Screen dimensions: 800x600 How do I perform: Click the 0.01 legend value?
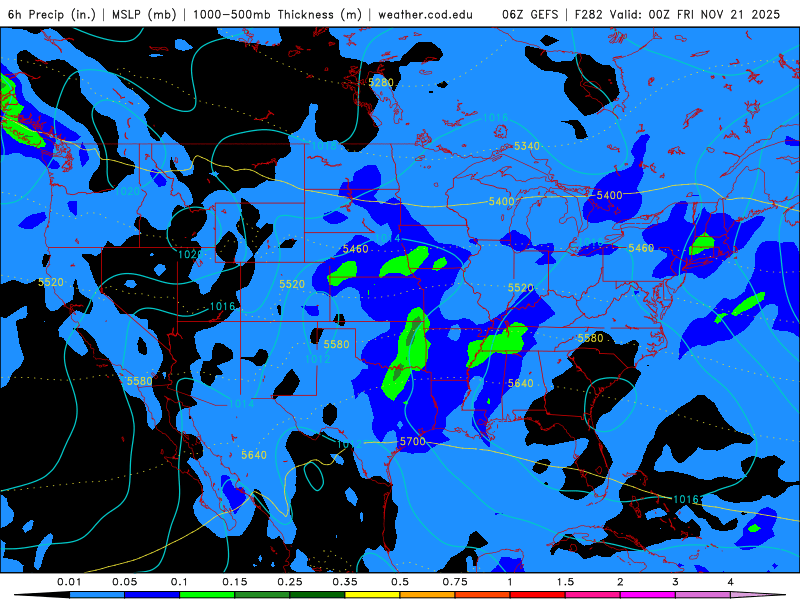tap(69, 582)
